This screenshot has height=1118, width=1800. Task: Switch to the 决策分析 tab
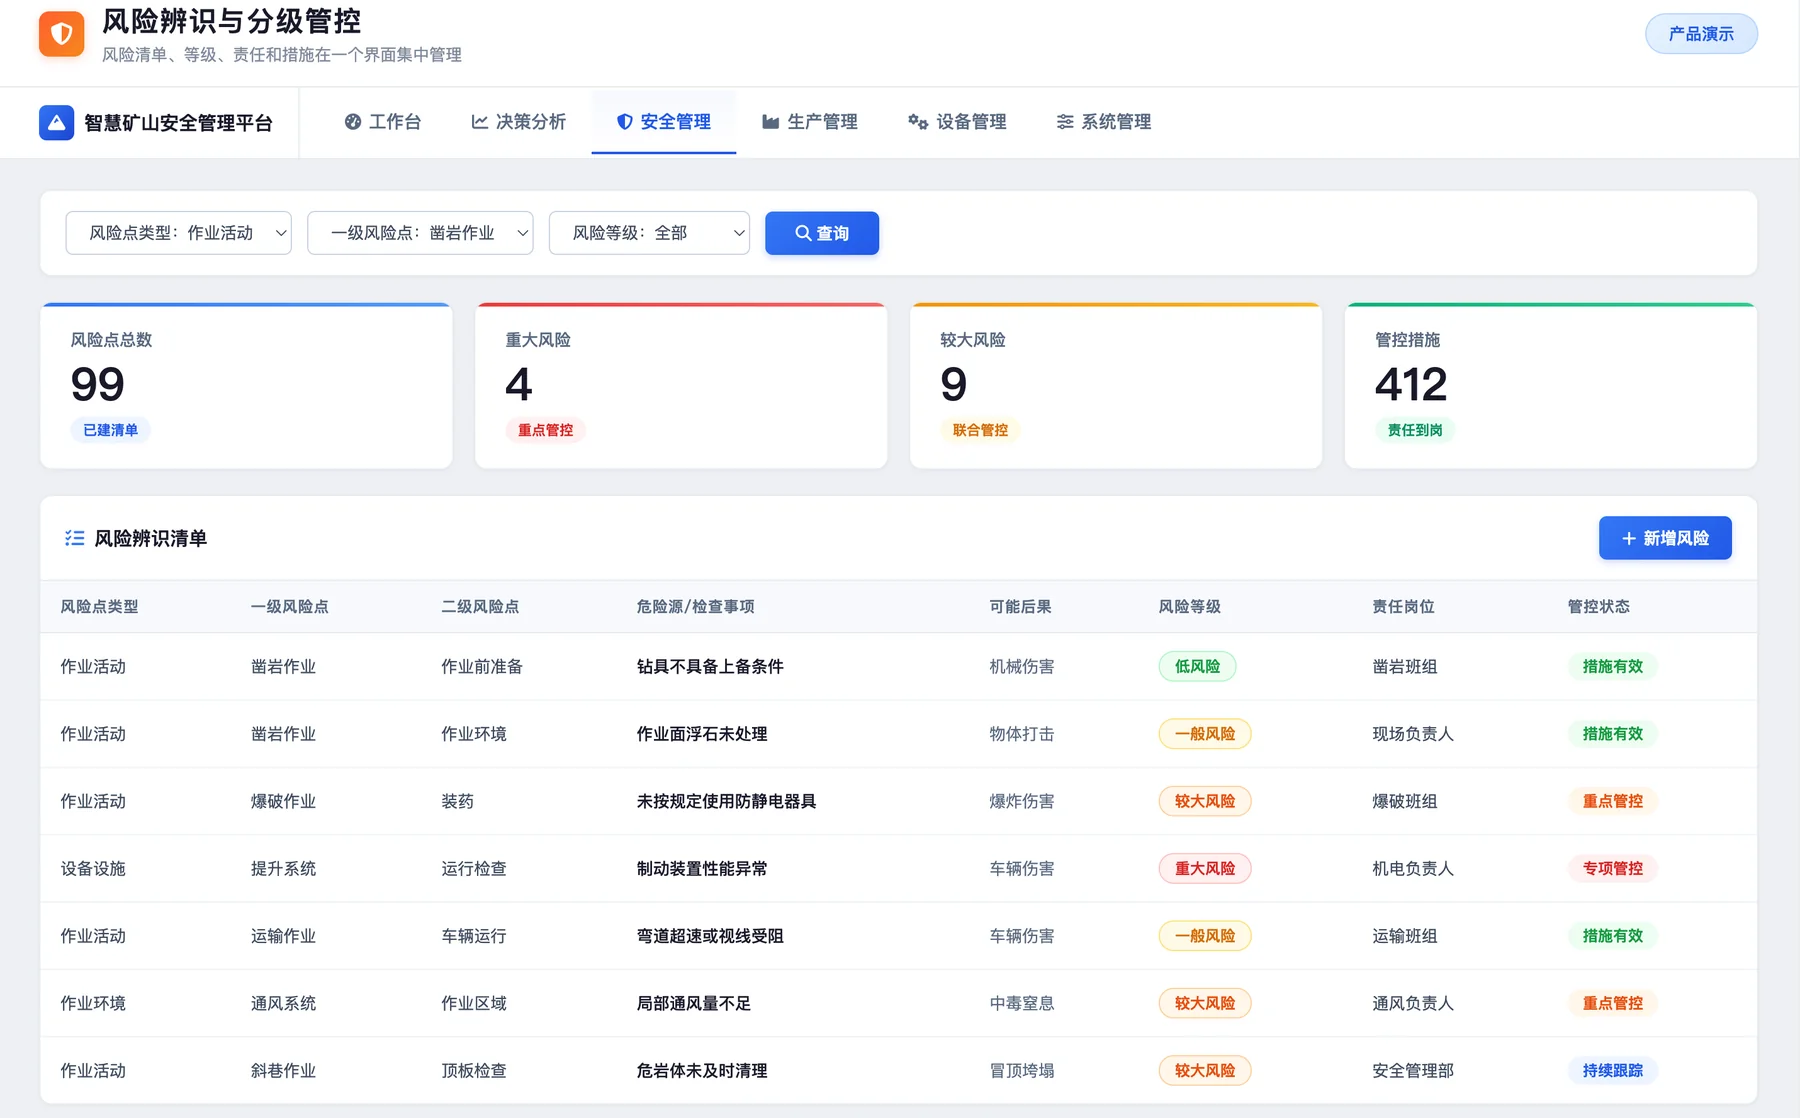point(519,122)
